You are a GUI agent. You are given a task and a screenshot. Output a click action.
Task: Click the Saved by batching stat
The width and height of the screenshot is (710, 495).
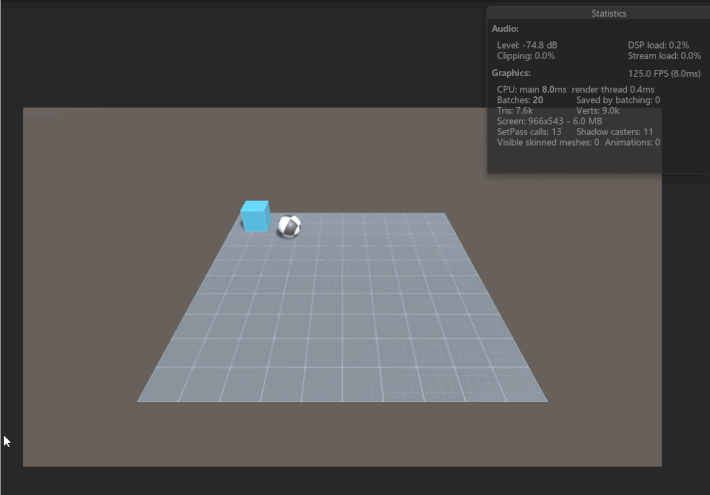(x=618, y=100)
